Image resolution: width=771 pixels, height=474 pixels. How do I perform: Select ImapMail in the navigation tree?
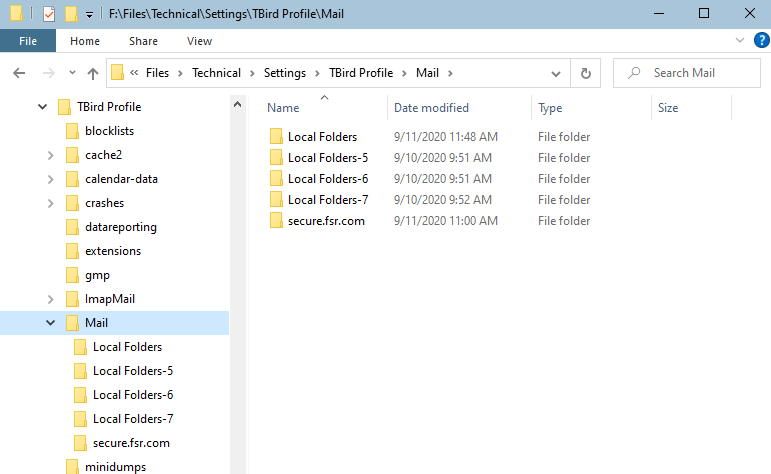110,299
